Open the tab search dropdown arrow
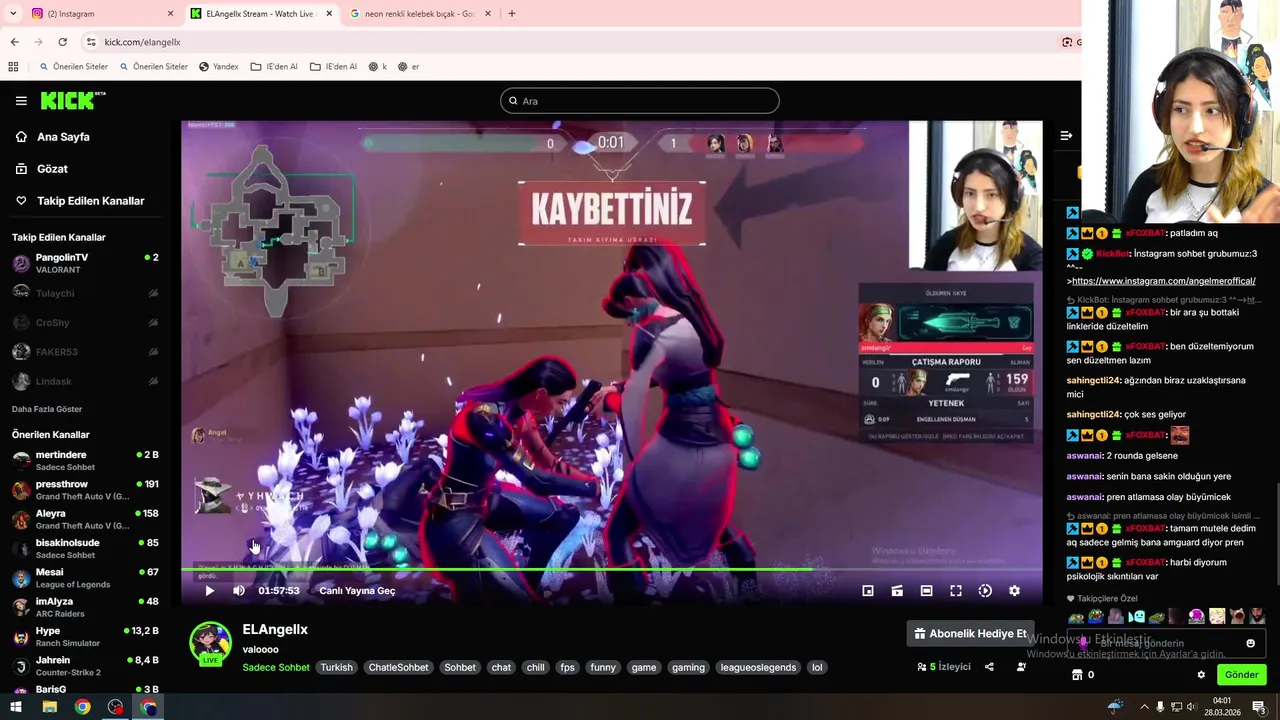This screenshot has height=720, width=1280. 13,14
